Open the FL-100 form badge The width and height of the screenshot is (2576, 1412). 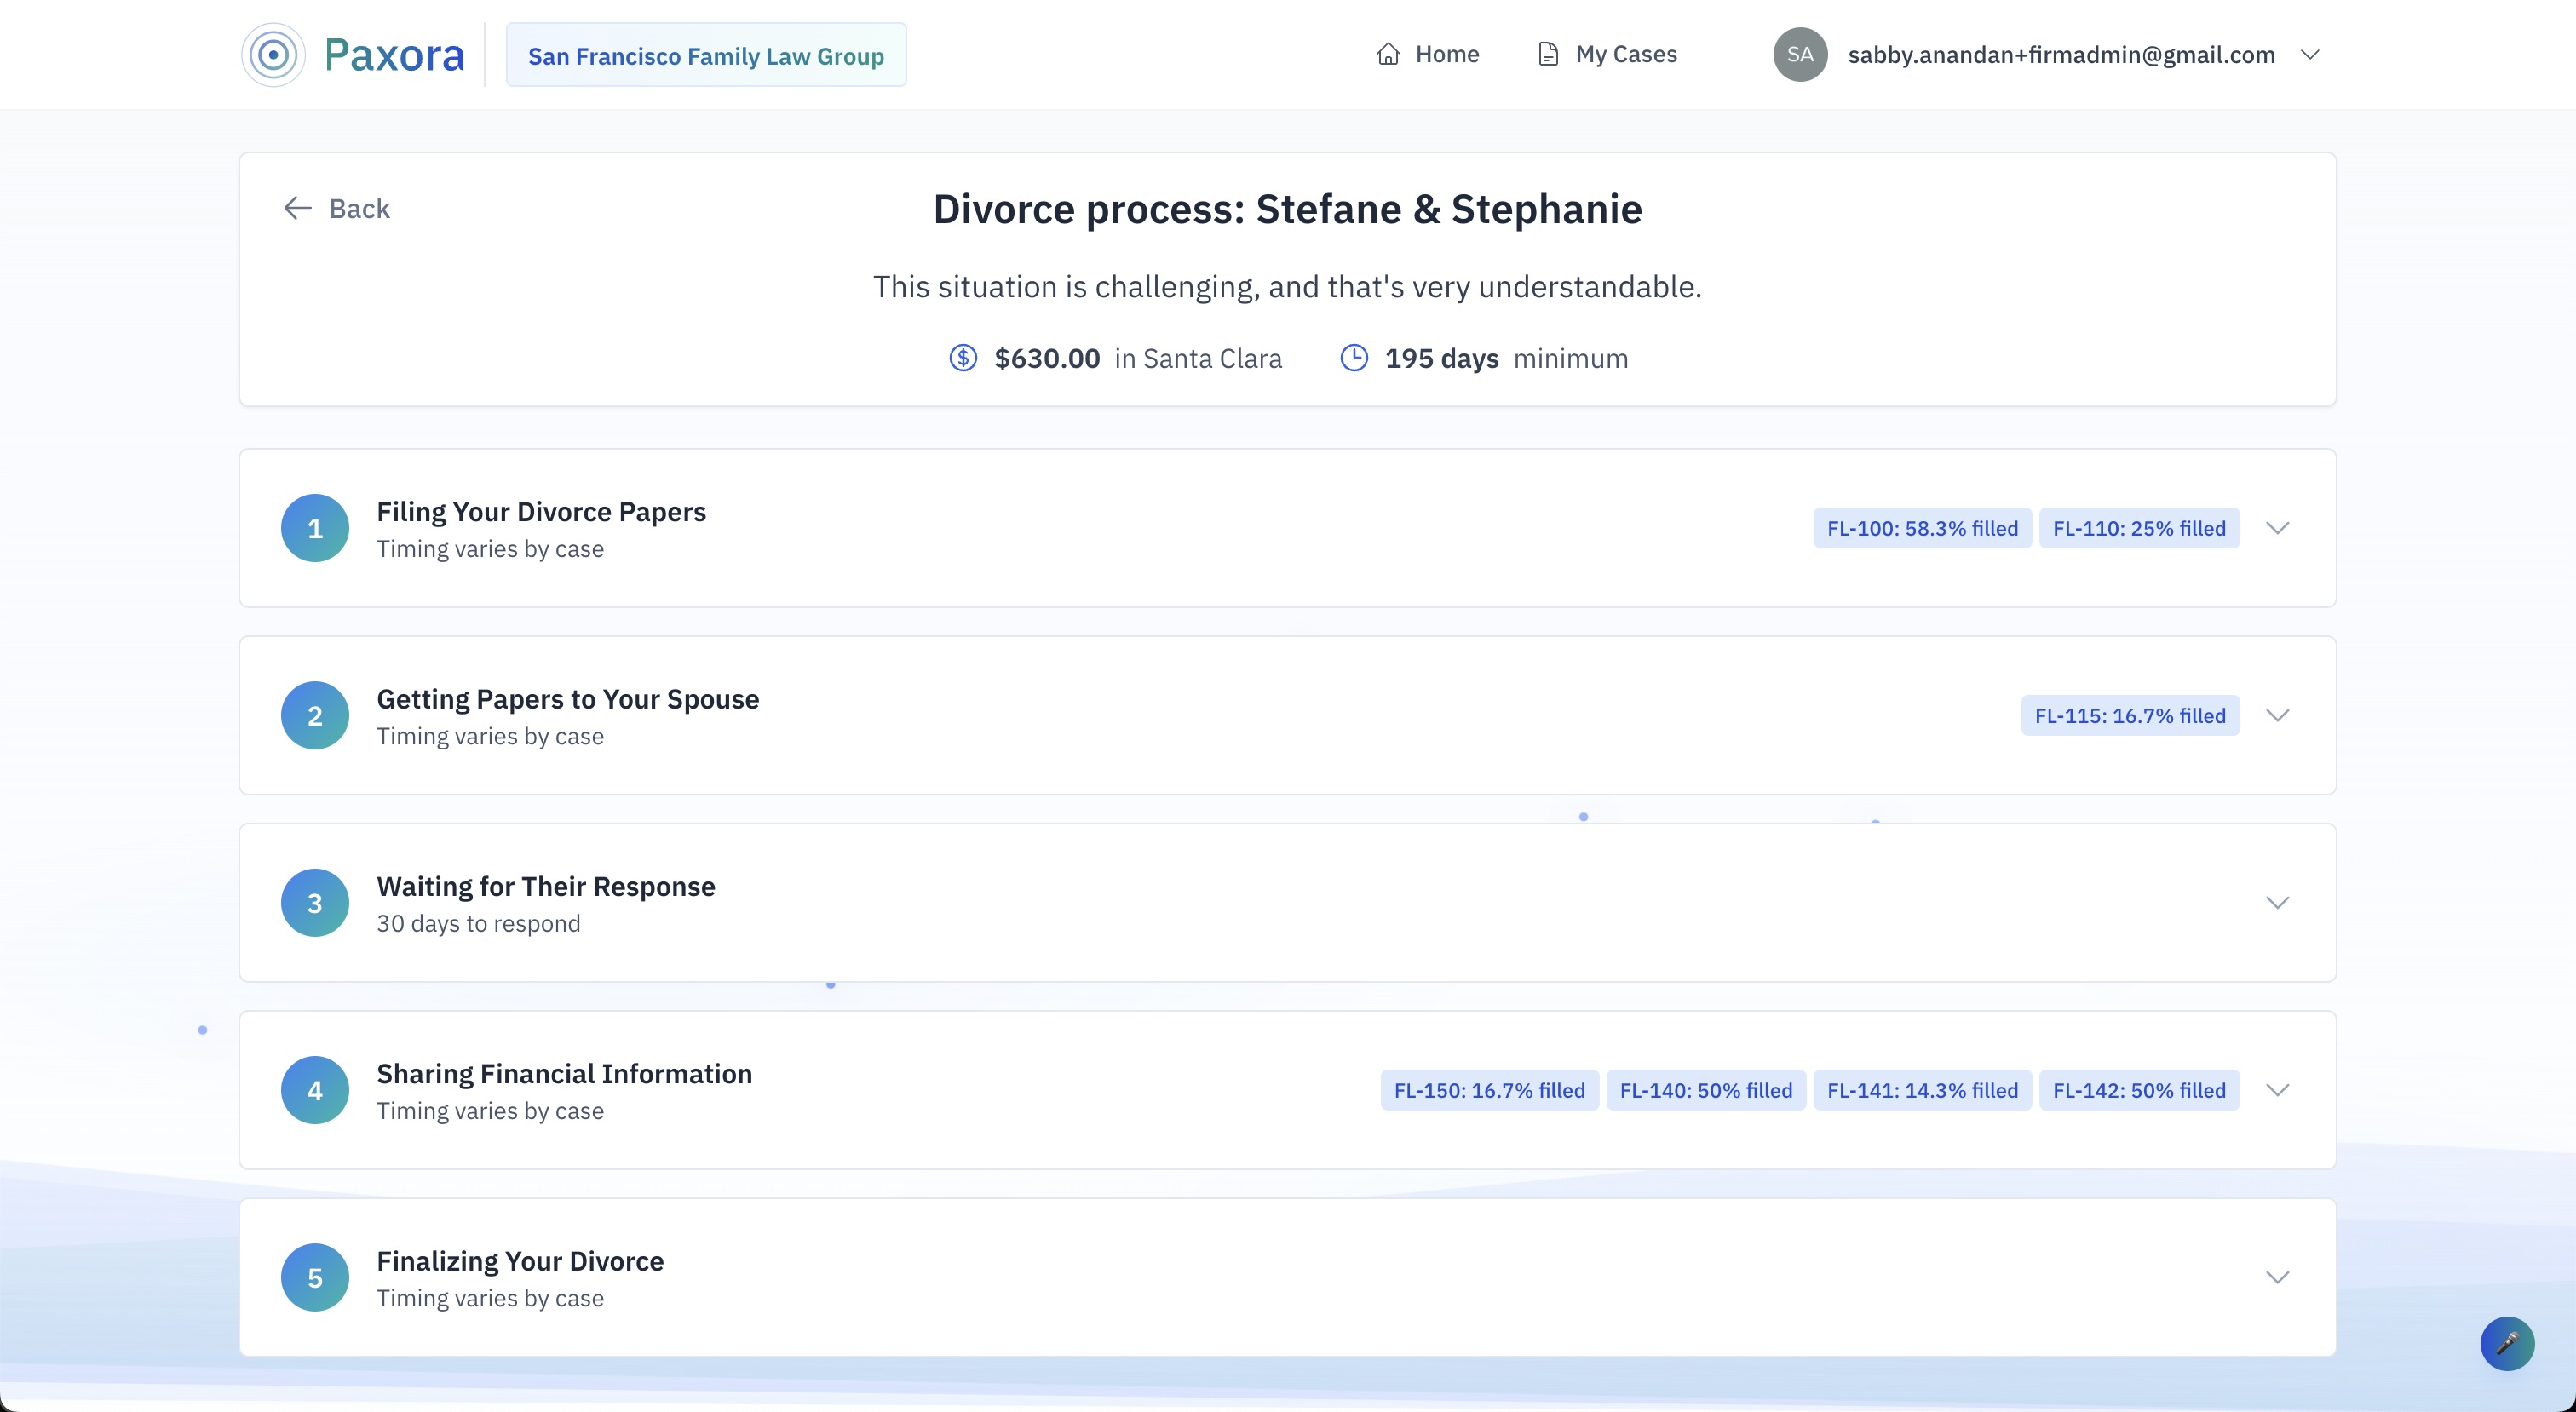point(1921,528)
